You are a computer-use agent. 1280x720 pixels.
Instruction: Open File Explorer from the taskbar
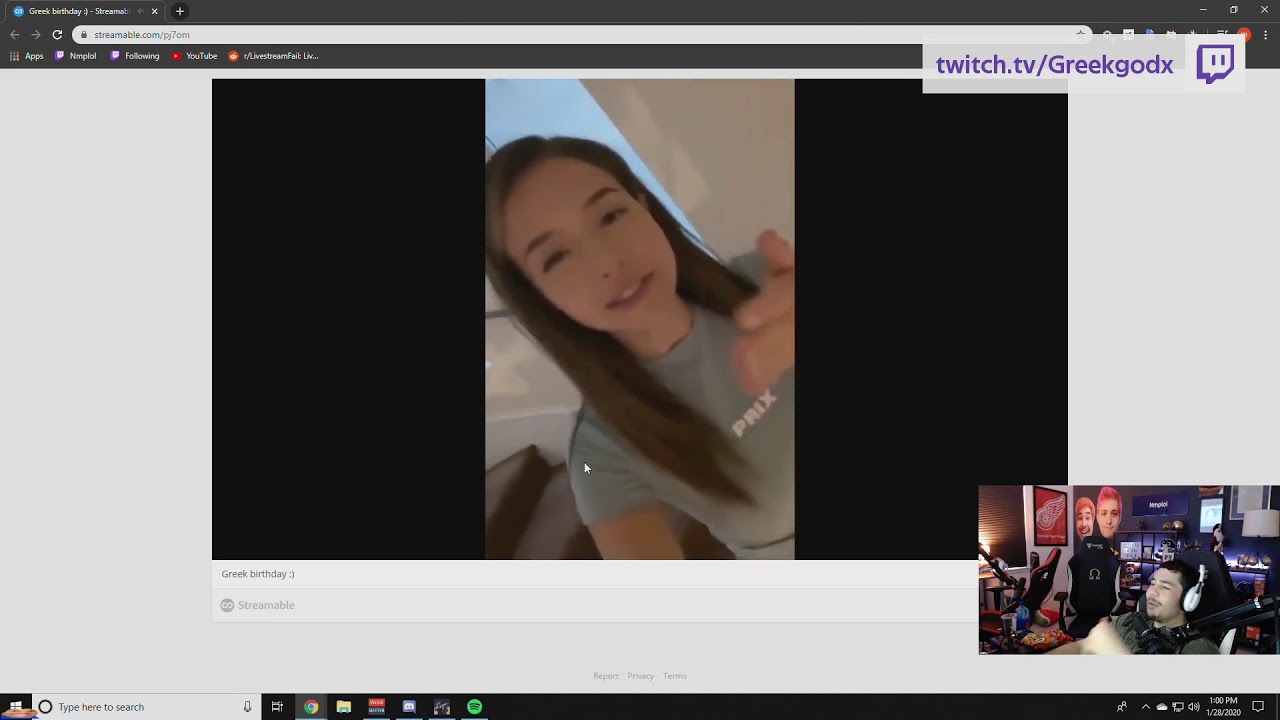click(344, 707)
